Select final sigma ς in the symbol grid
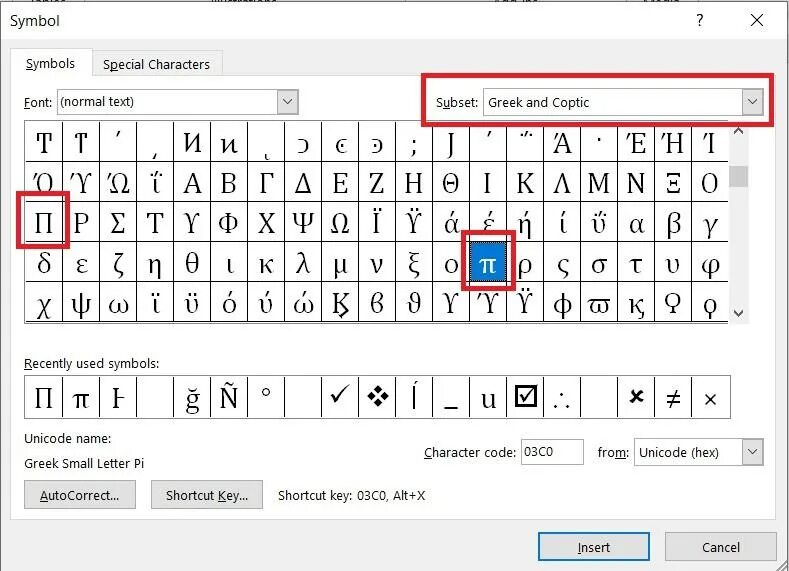The height and width of the screenshot is (571, 789). point(562,263)
